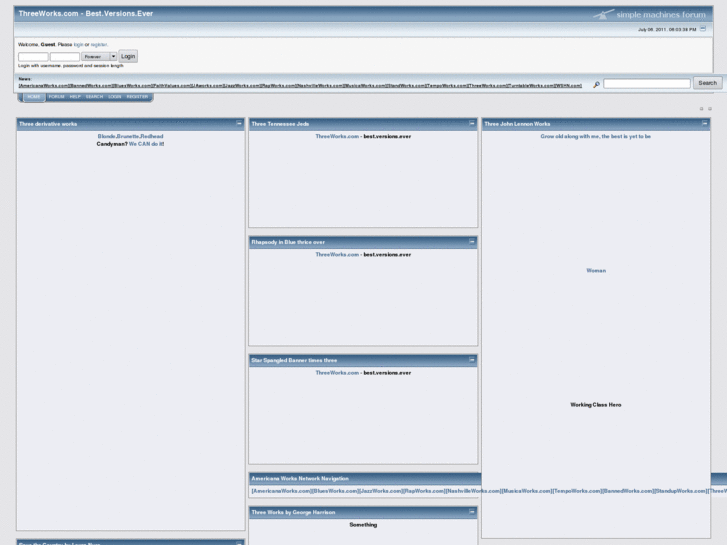Open [JazzWorks.com] in Network Navigation panel
727x545 pixels.
(x=380, y=491)
